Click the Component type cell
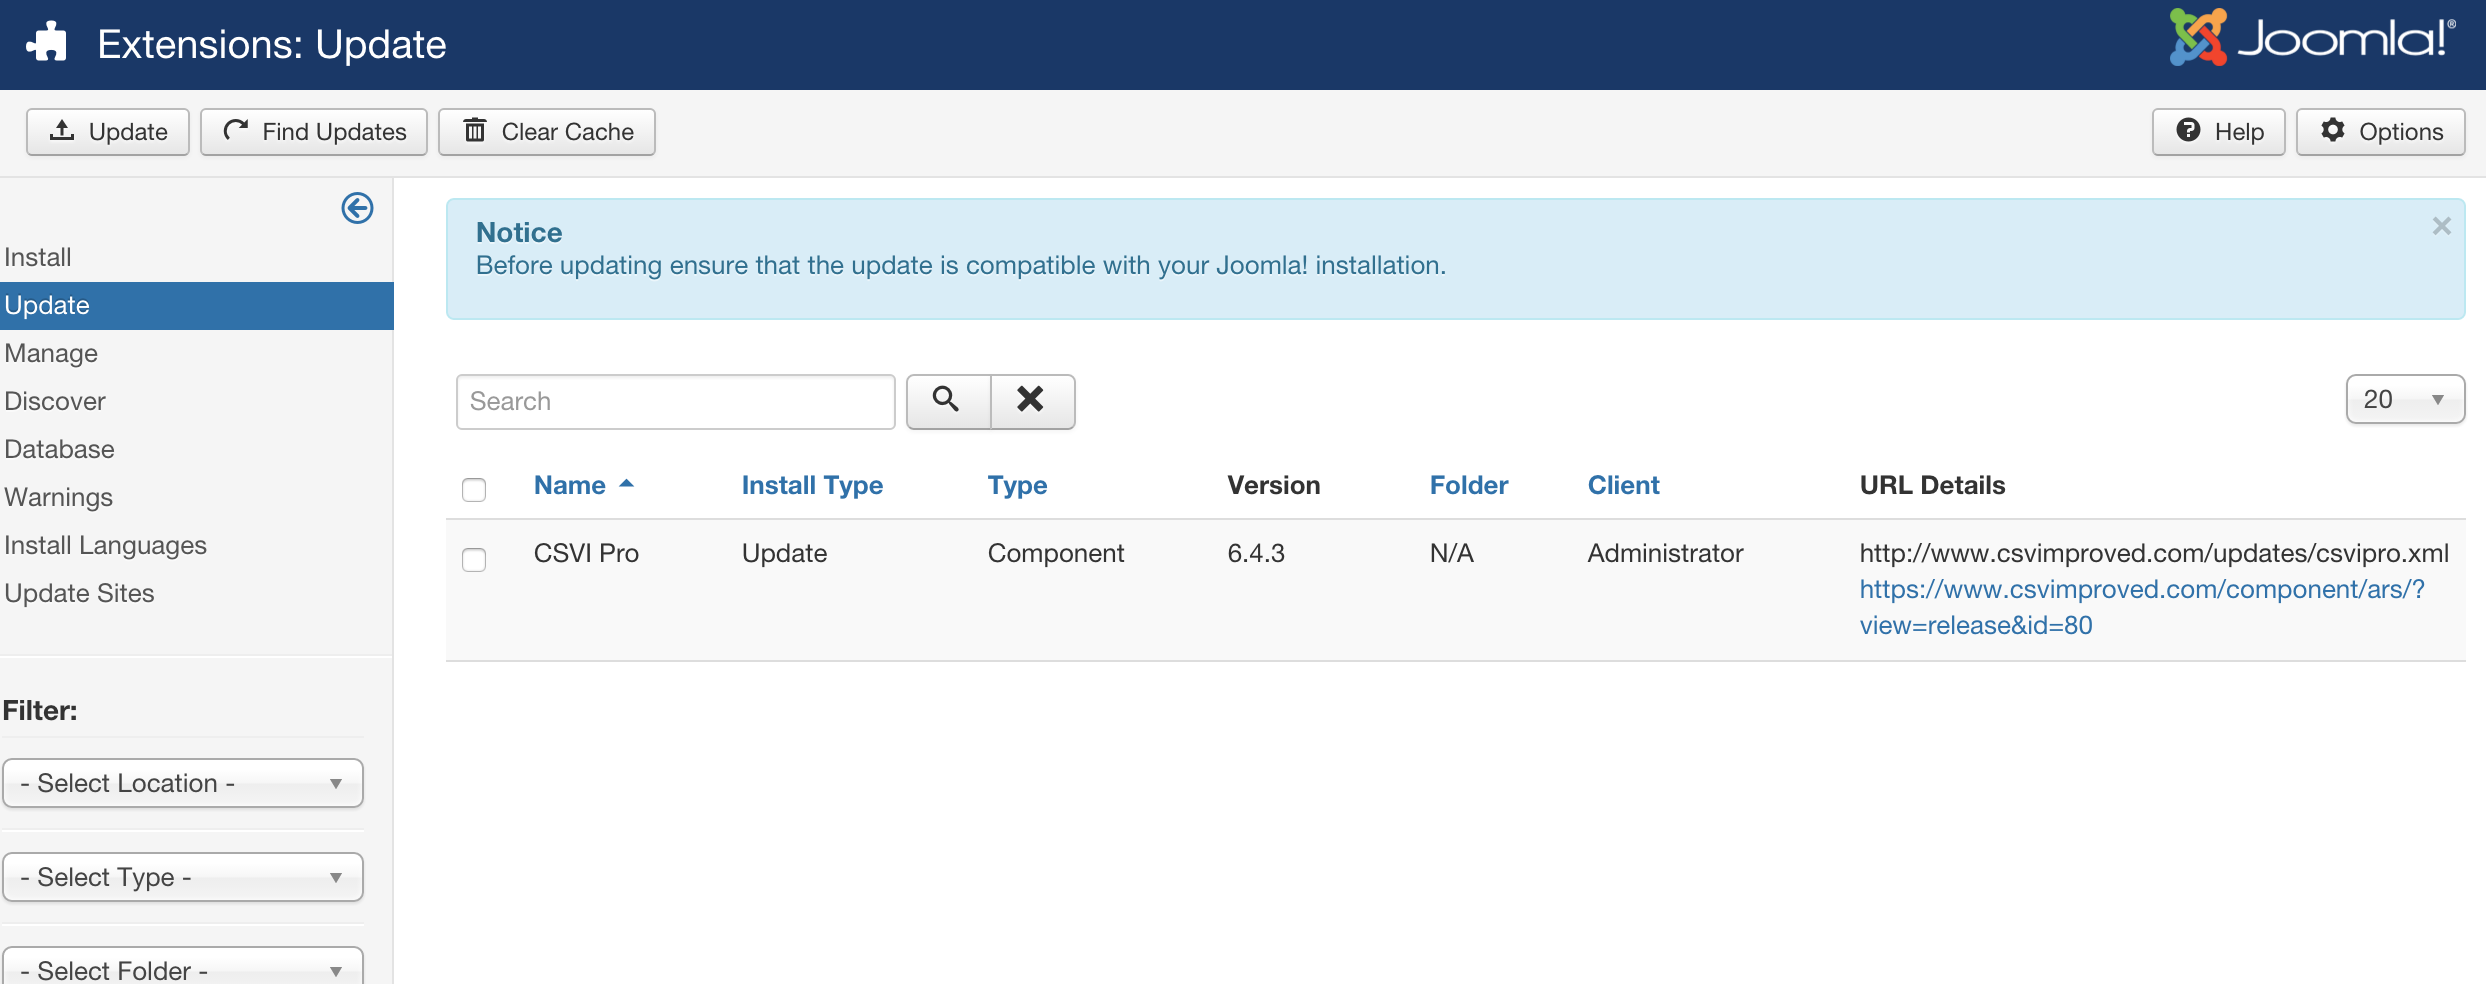This screenshot has height=984, width=2486. tap(1056, 553)
